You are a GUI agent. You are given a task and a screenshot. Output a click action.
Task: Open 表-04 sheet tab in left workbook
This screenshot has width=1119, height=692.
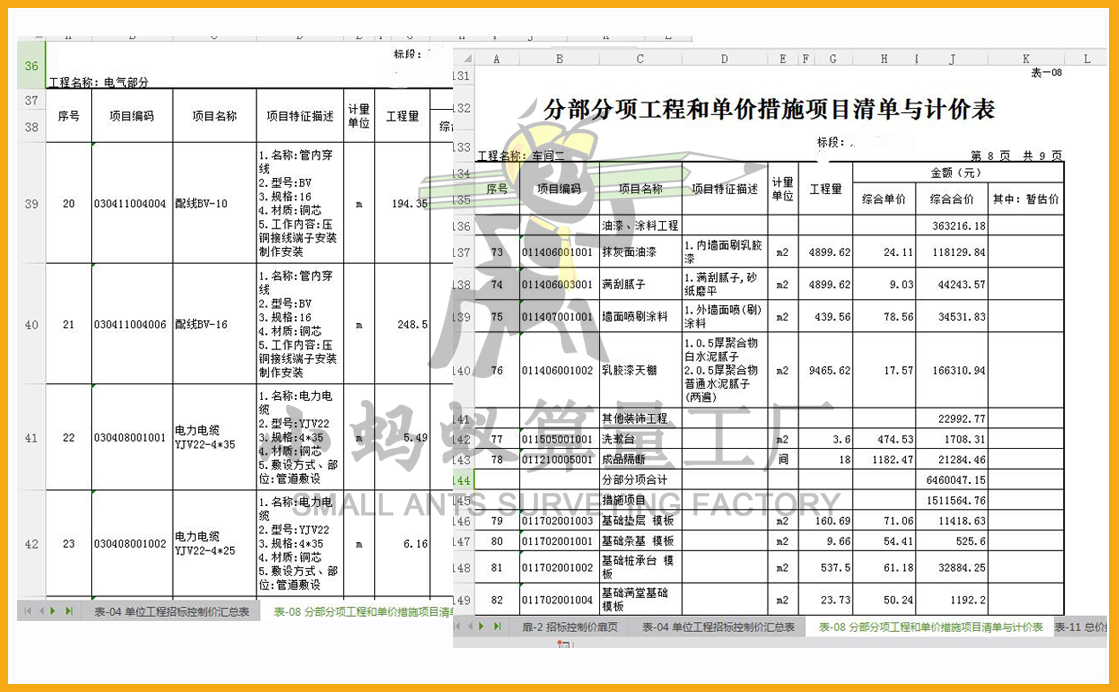tap(171, 611)
